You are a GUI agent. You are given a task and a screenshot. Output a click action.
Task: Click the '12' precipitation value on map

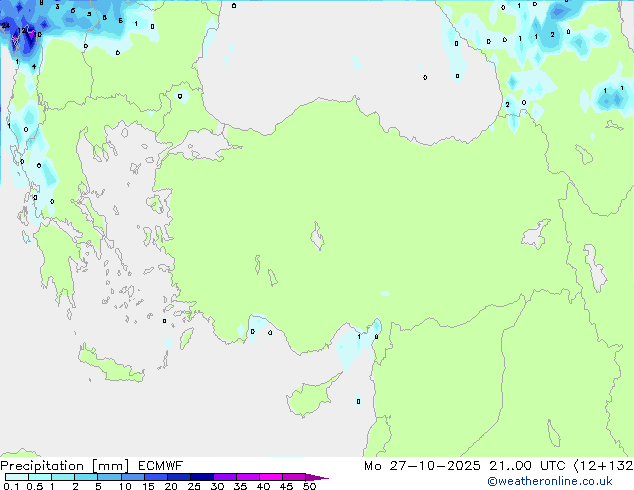click(x=21, y=31)
